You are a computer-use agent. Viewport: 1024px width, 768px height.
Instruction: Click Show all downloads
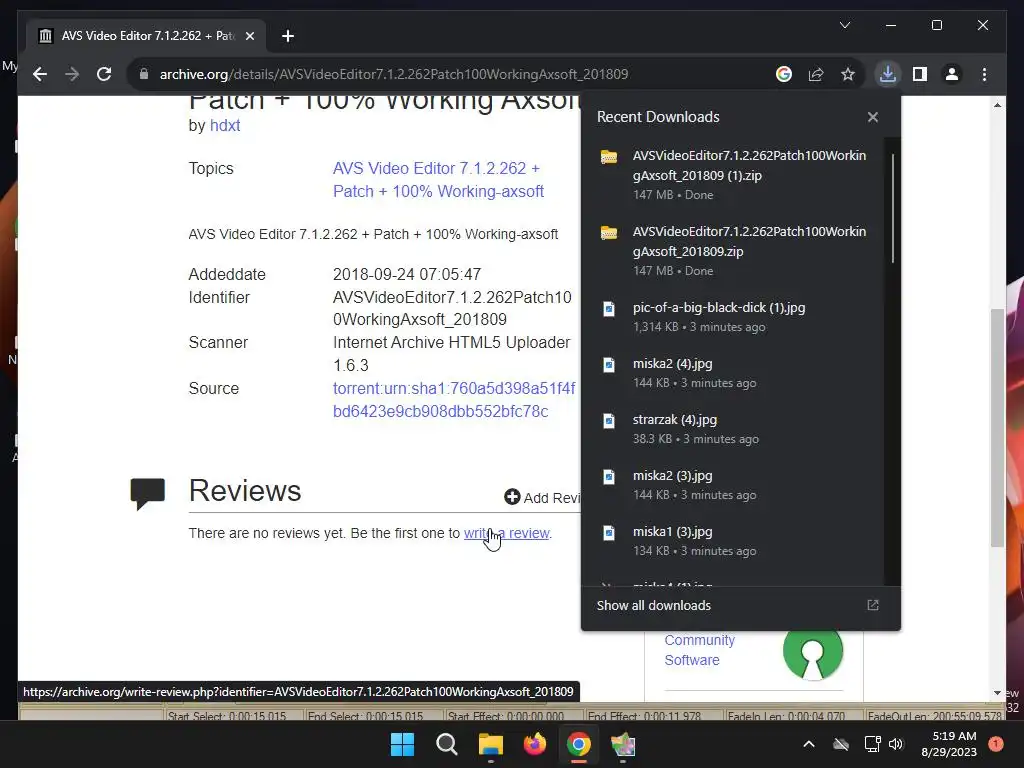pos(654,605)
